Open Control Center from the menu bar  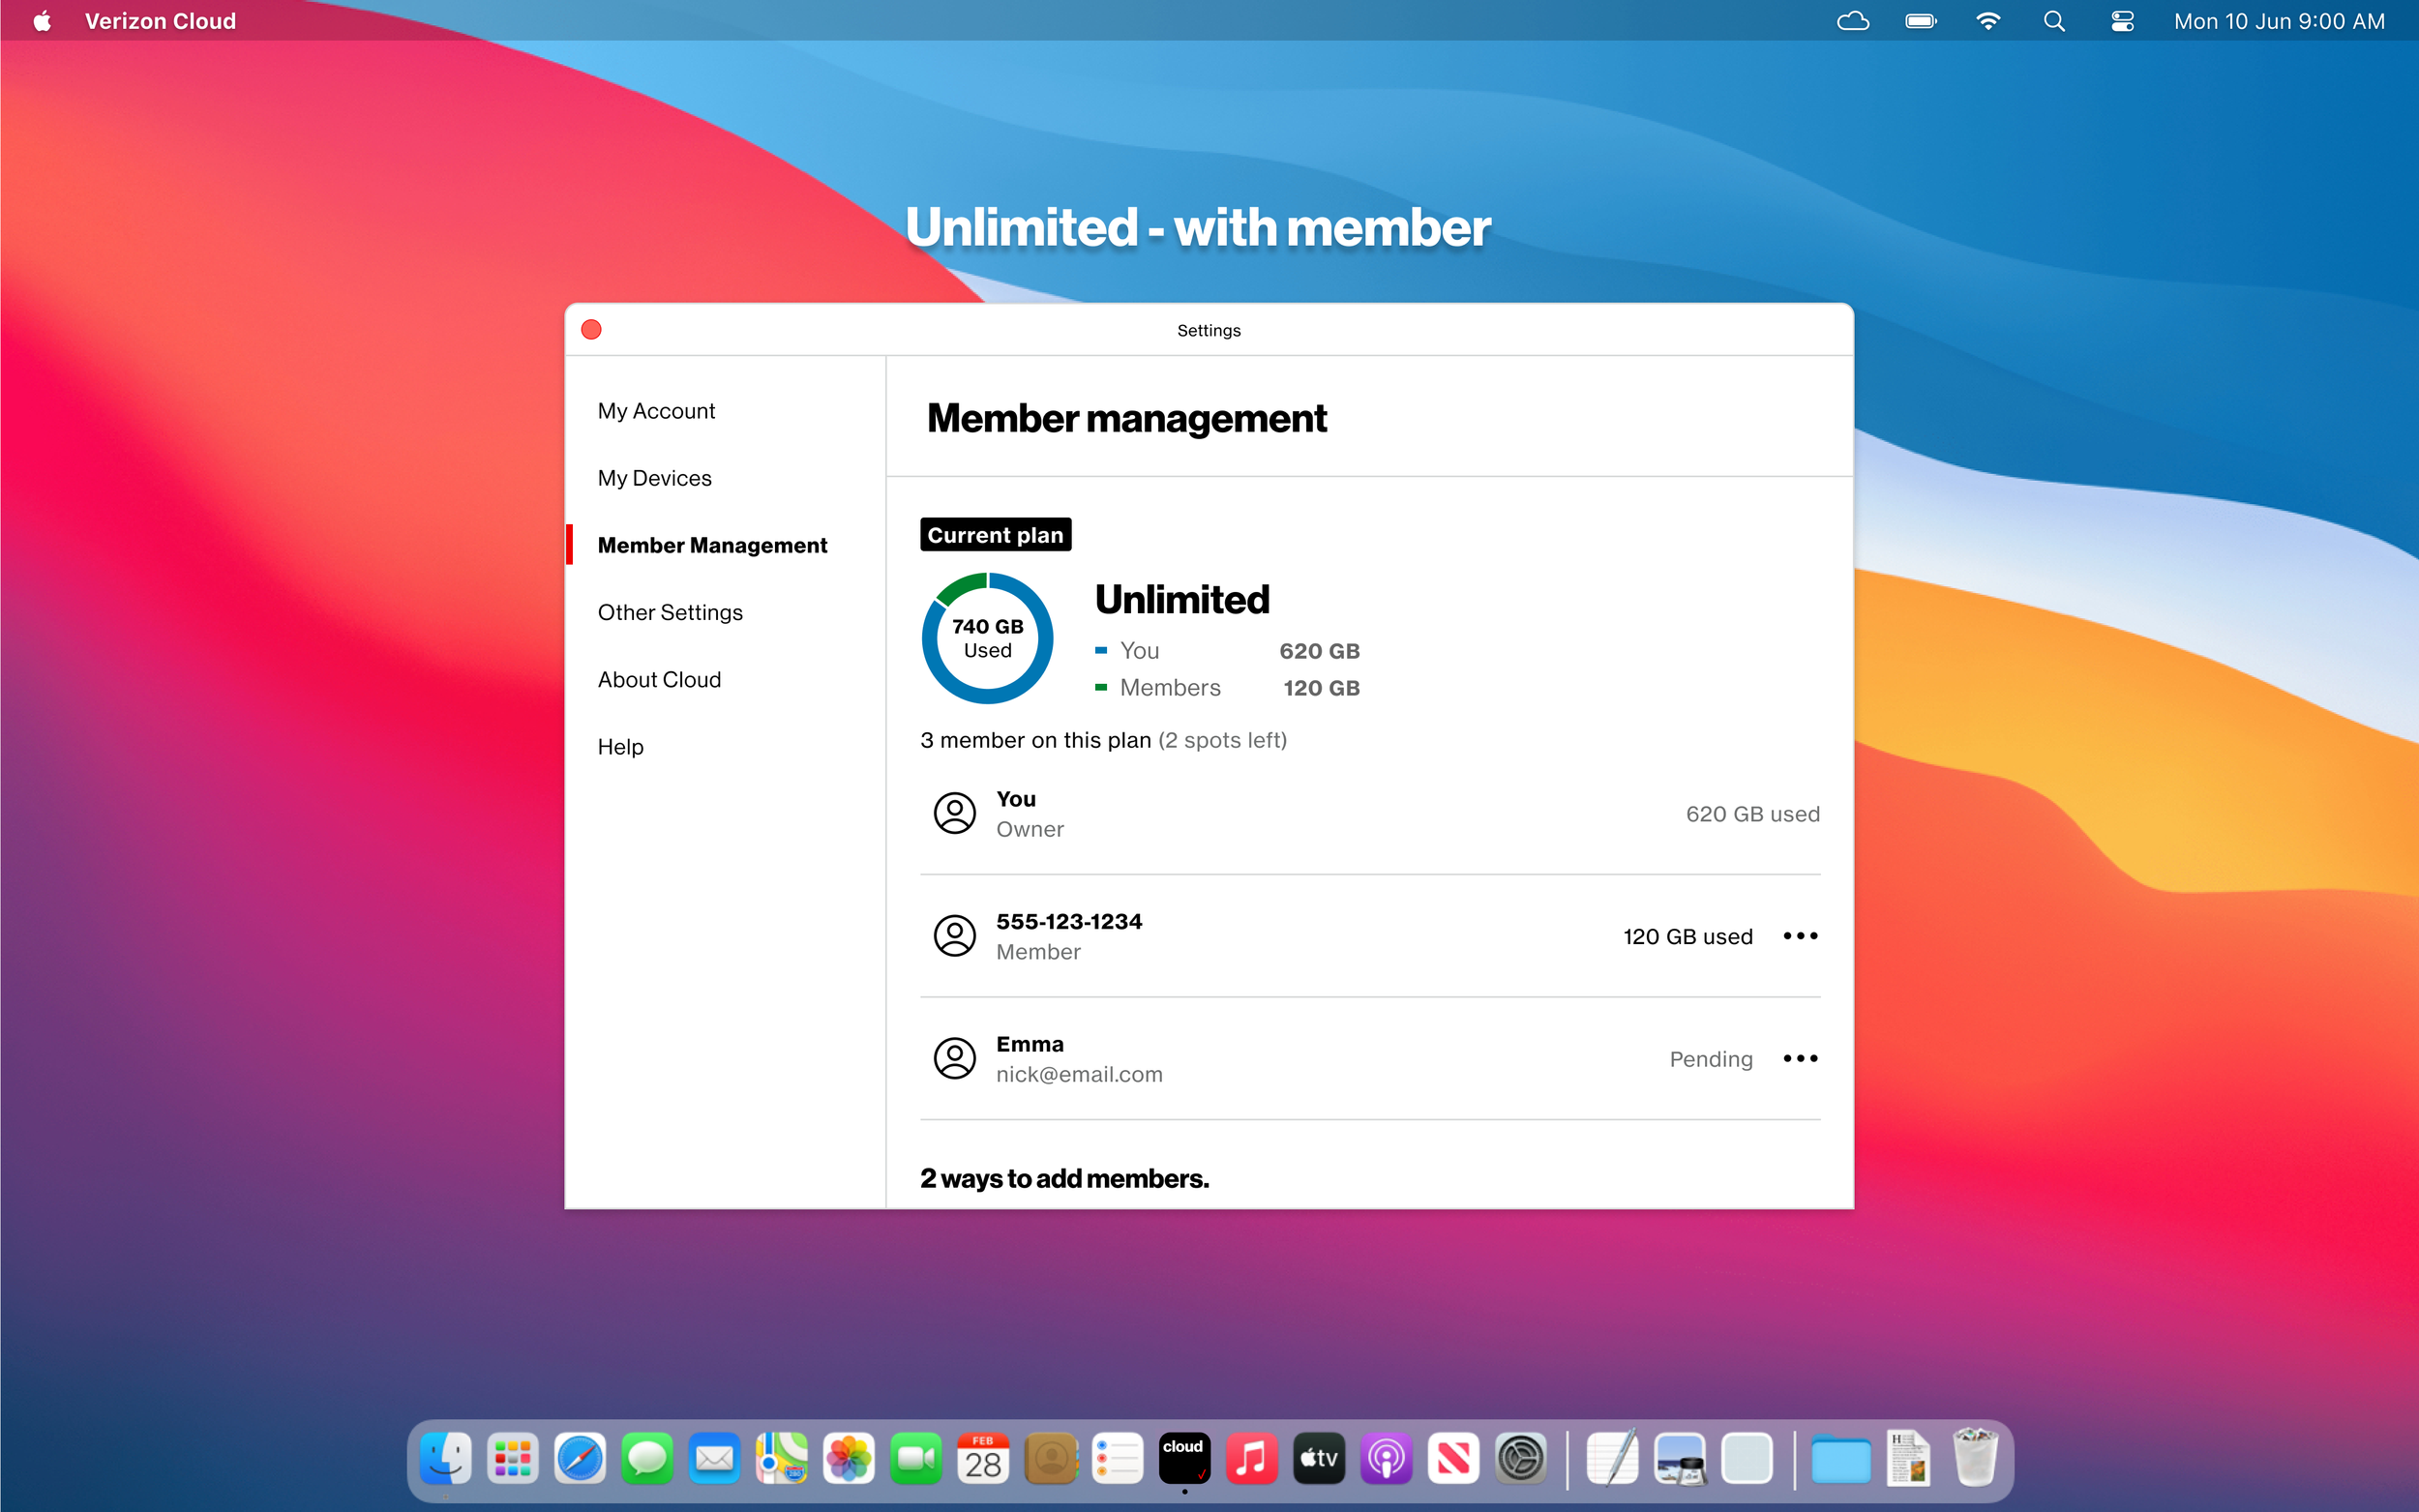pos(2122,21)
